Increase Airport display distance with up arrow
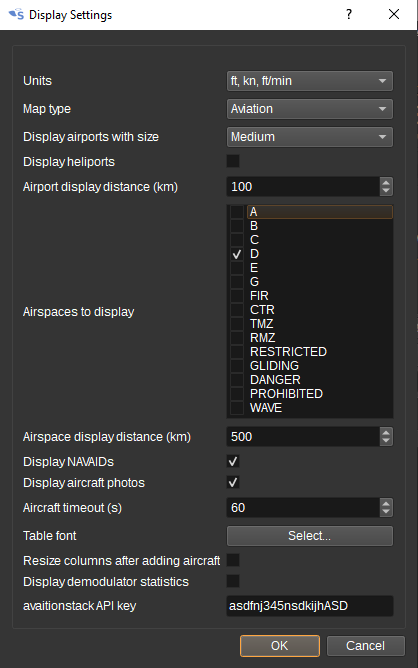Viewport: 418px width, 668px height. click(386, 183)
